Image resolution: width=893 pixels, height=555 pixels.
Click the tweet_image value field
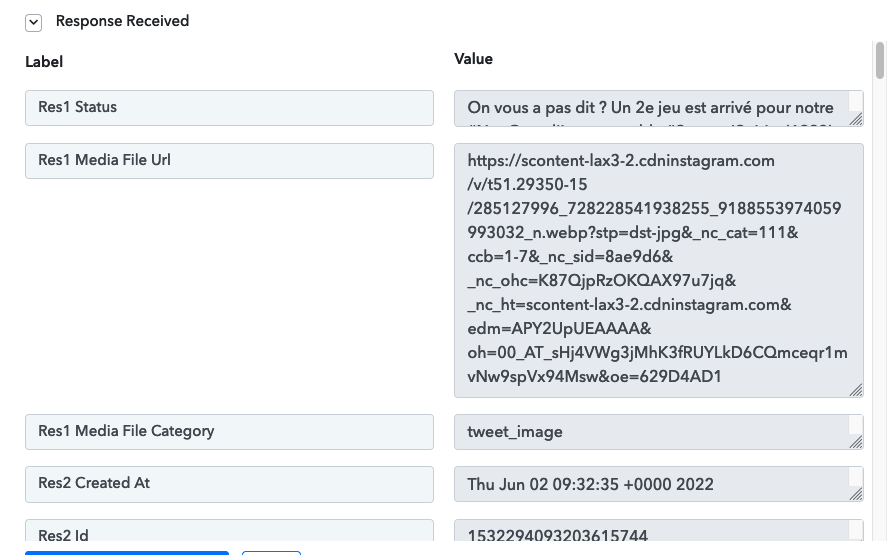659,432
